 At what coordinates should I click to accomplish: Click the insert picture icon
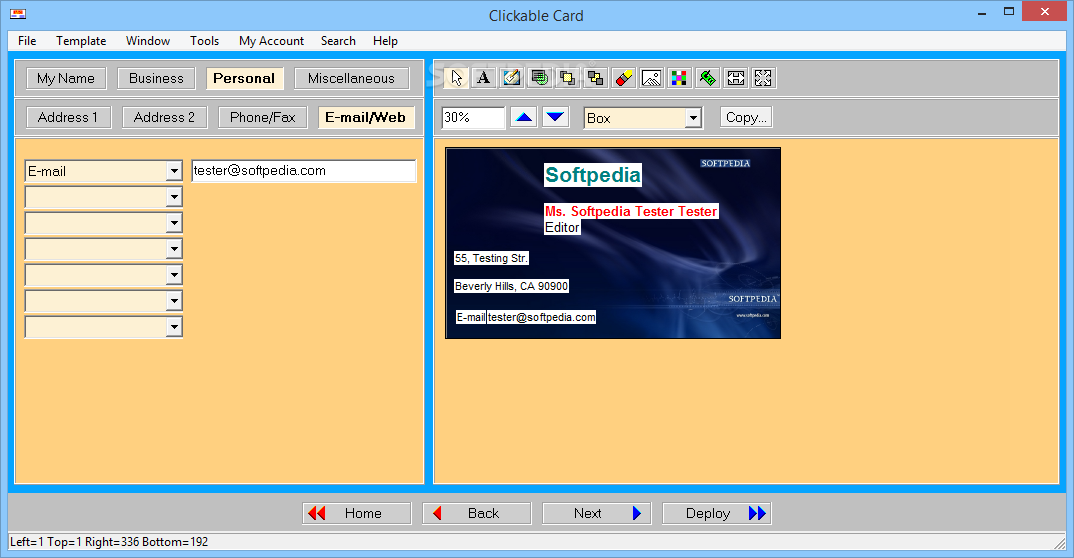(x=651, y=78)
